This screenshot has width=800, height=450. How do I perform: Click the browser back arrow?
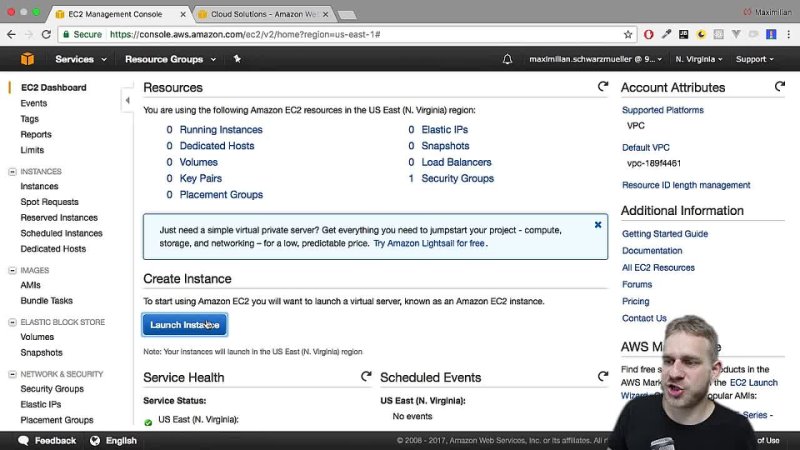[x=11, y=34]
